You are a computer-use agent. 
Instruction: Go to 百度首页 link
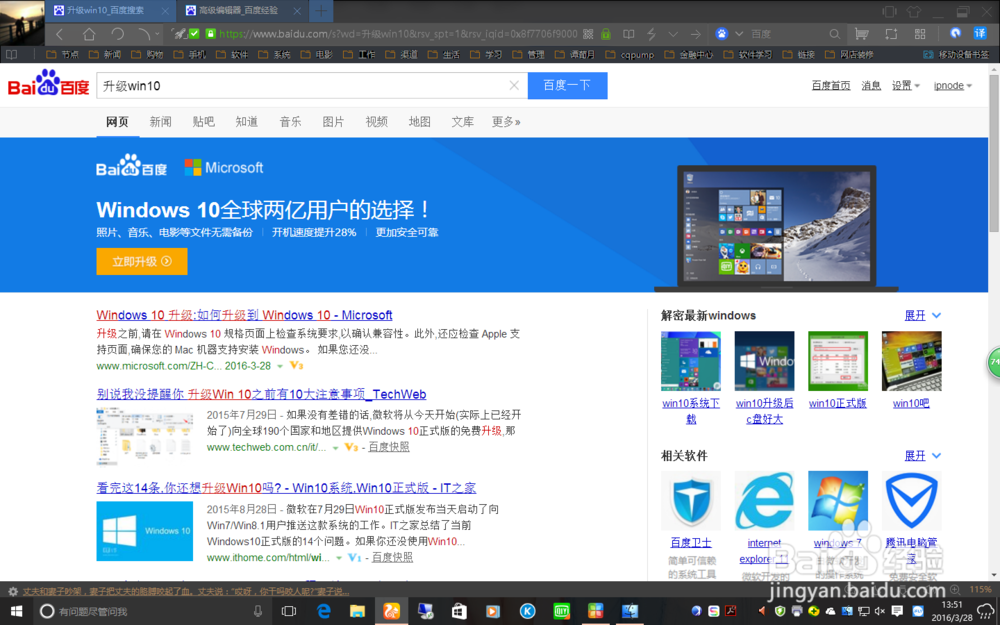[x=830, y=85]
